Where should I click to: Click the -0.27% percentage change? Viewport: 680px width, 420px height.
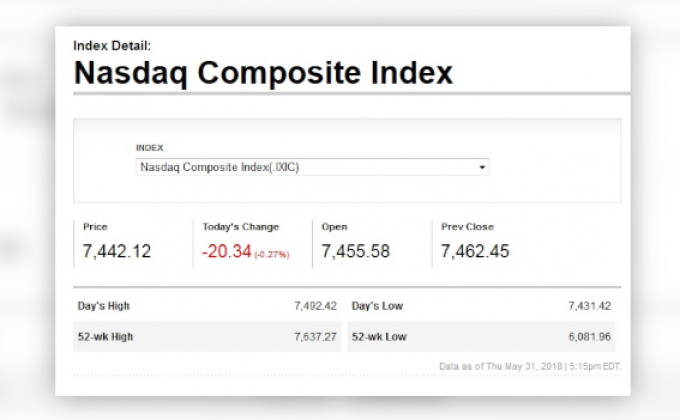point(272,254)
